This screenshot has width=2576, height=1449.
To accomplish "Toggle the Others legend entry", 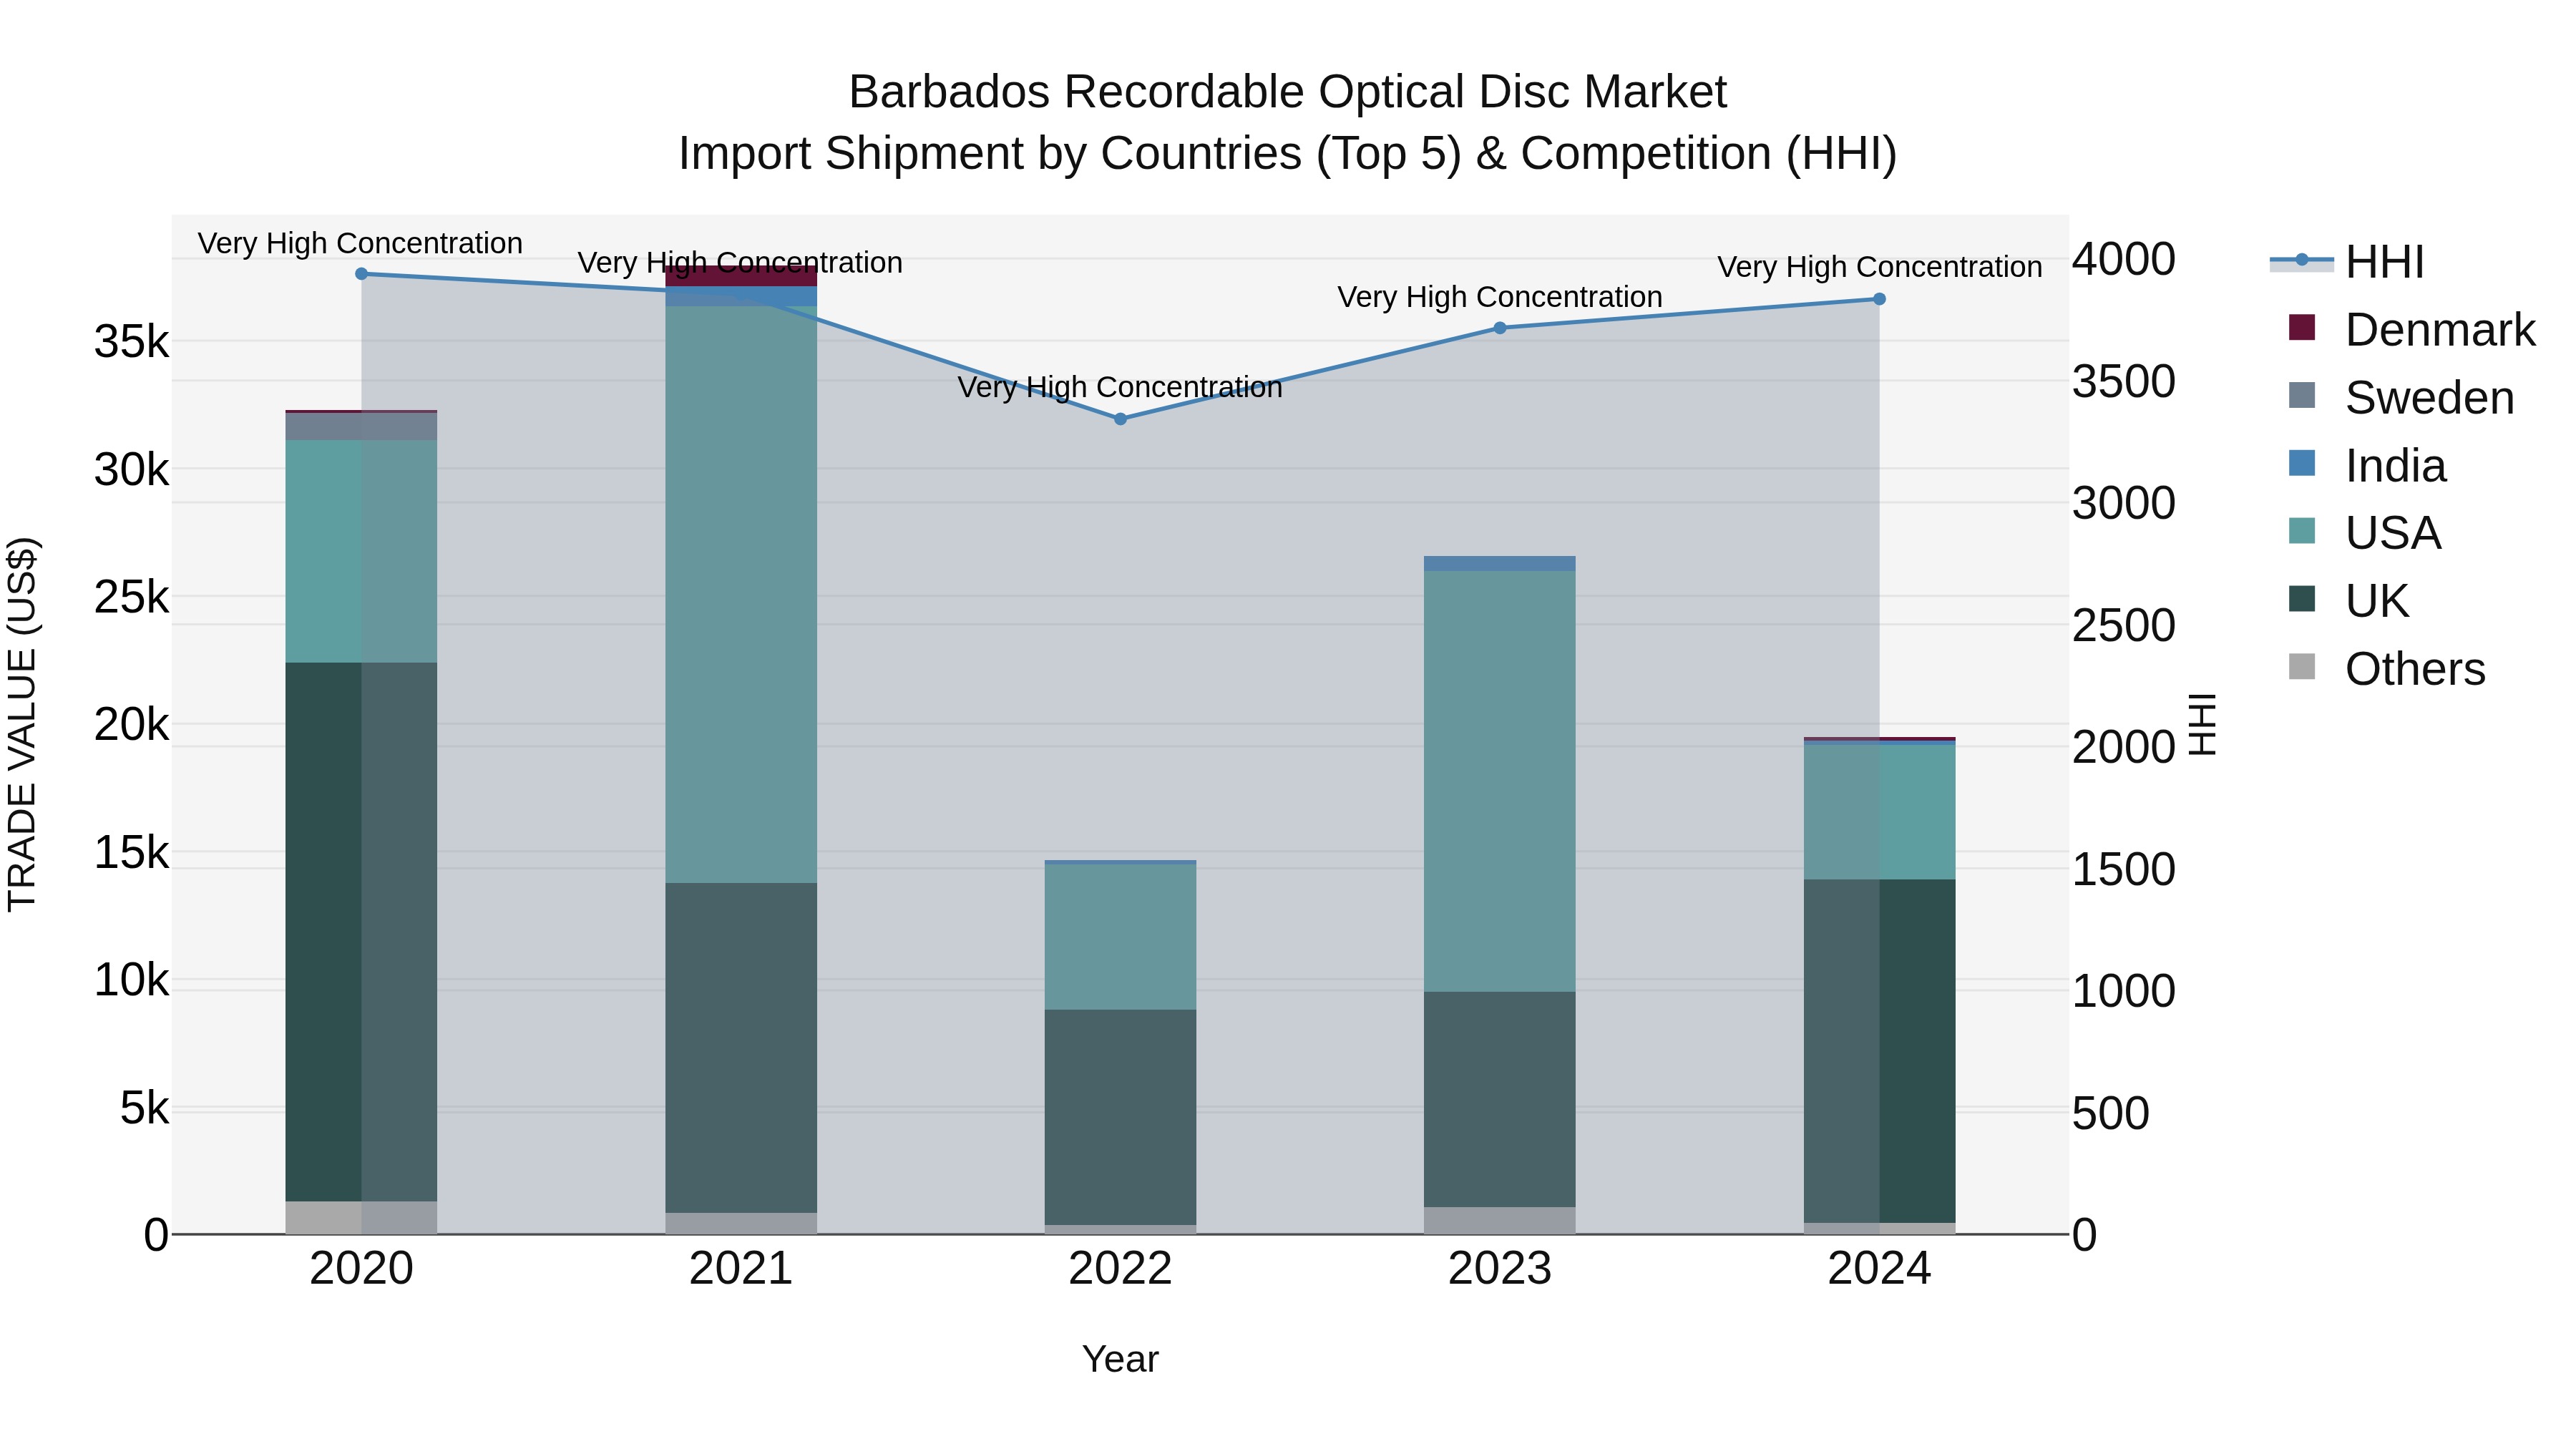I will pos(2387,669).
